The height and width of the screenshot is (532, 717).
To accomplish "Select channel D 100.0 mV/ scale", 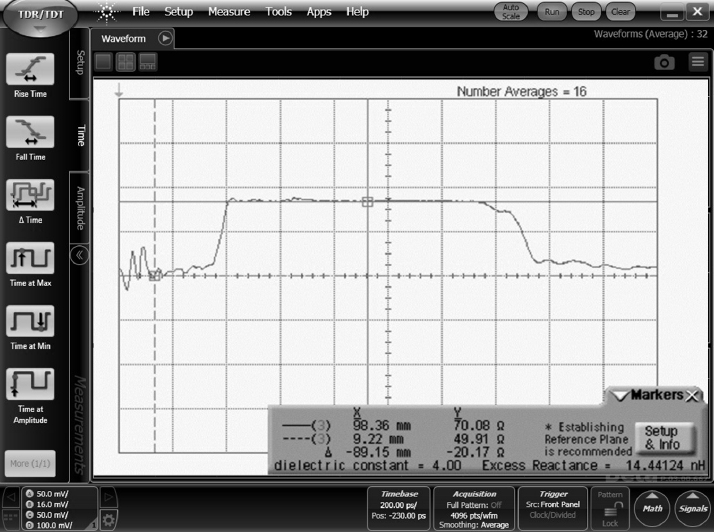I will (49, 526).
